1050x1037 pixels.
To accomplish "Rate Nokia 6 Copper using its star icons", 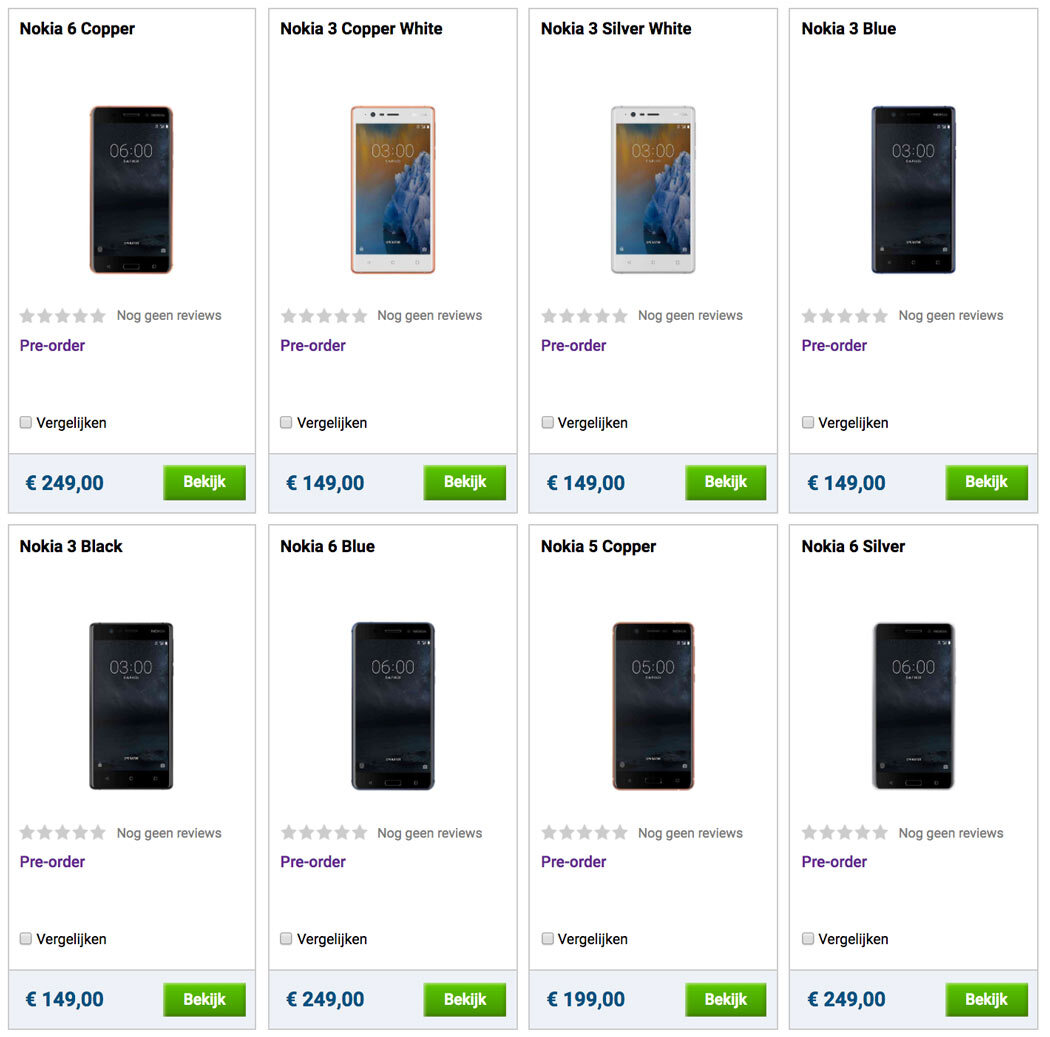I will pyautogui.click(x=62, y=316).
